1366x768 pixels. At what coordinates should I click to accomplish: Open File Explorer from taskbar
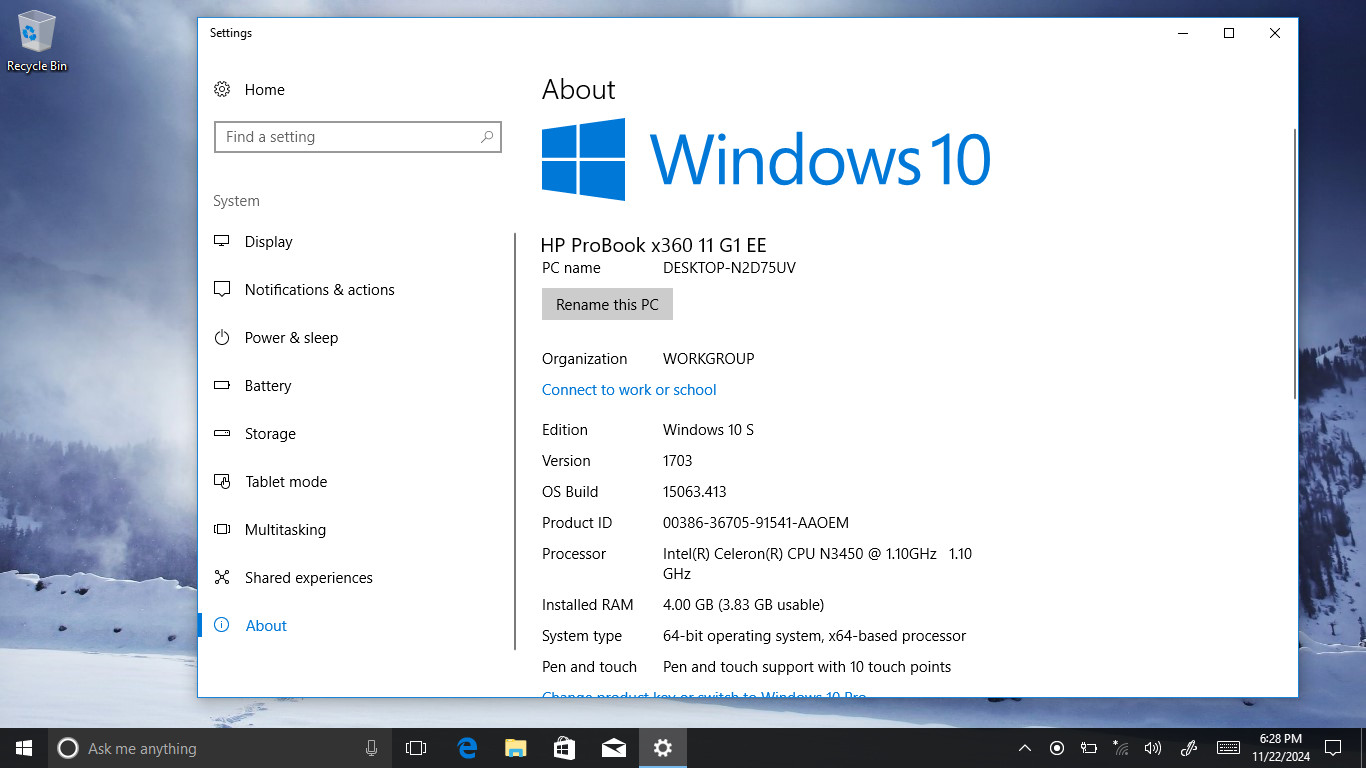pos(515,748)
